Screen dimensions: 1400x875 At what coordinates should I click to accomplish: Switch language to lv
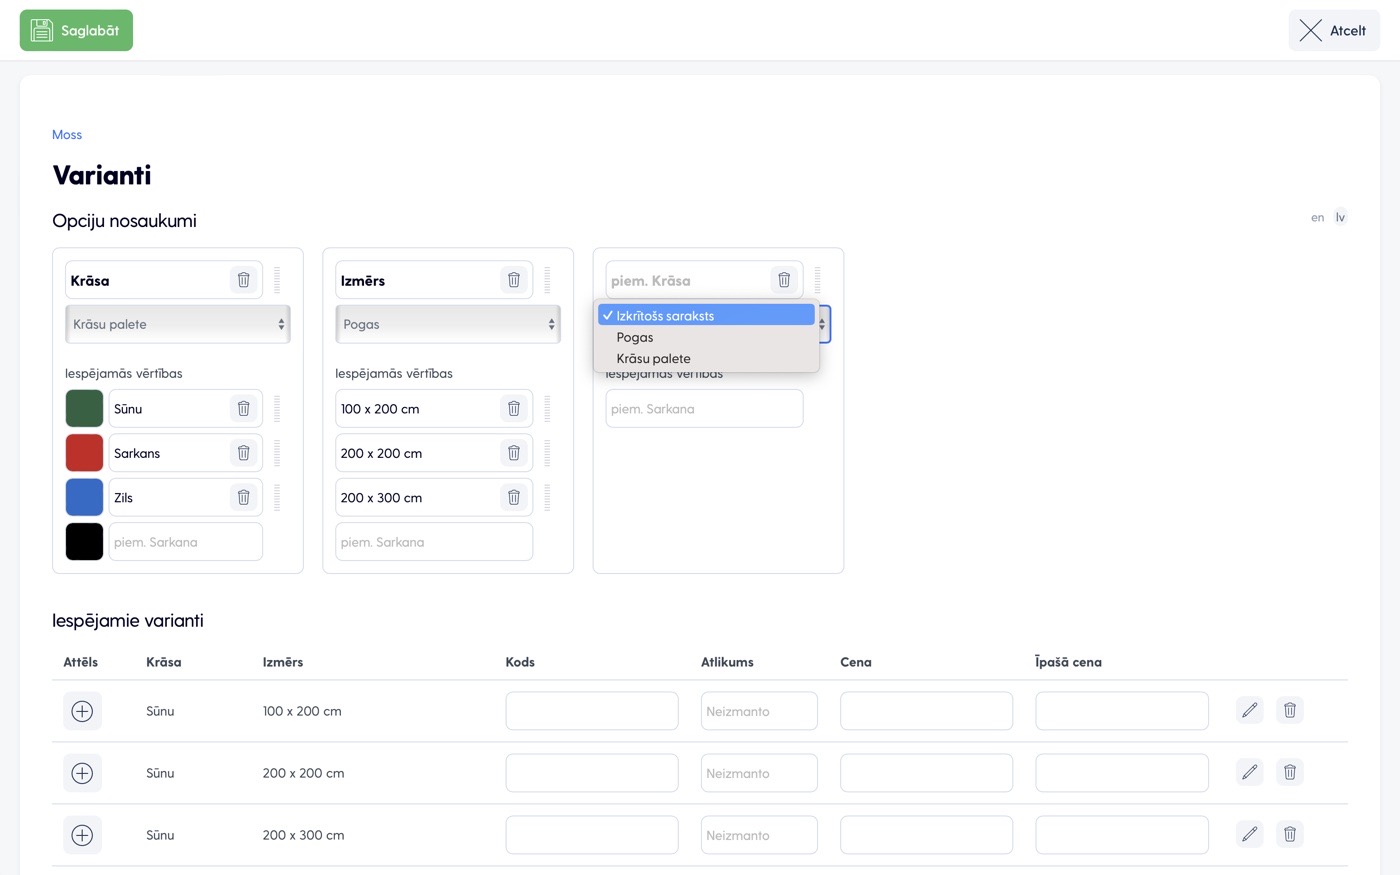pos(1340,217)
